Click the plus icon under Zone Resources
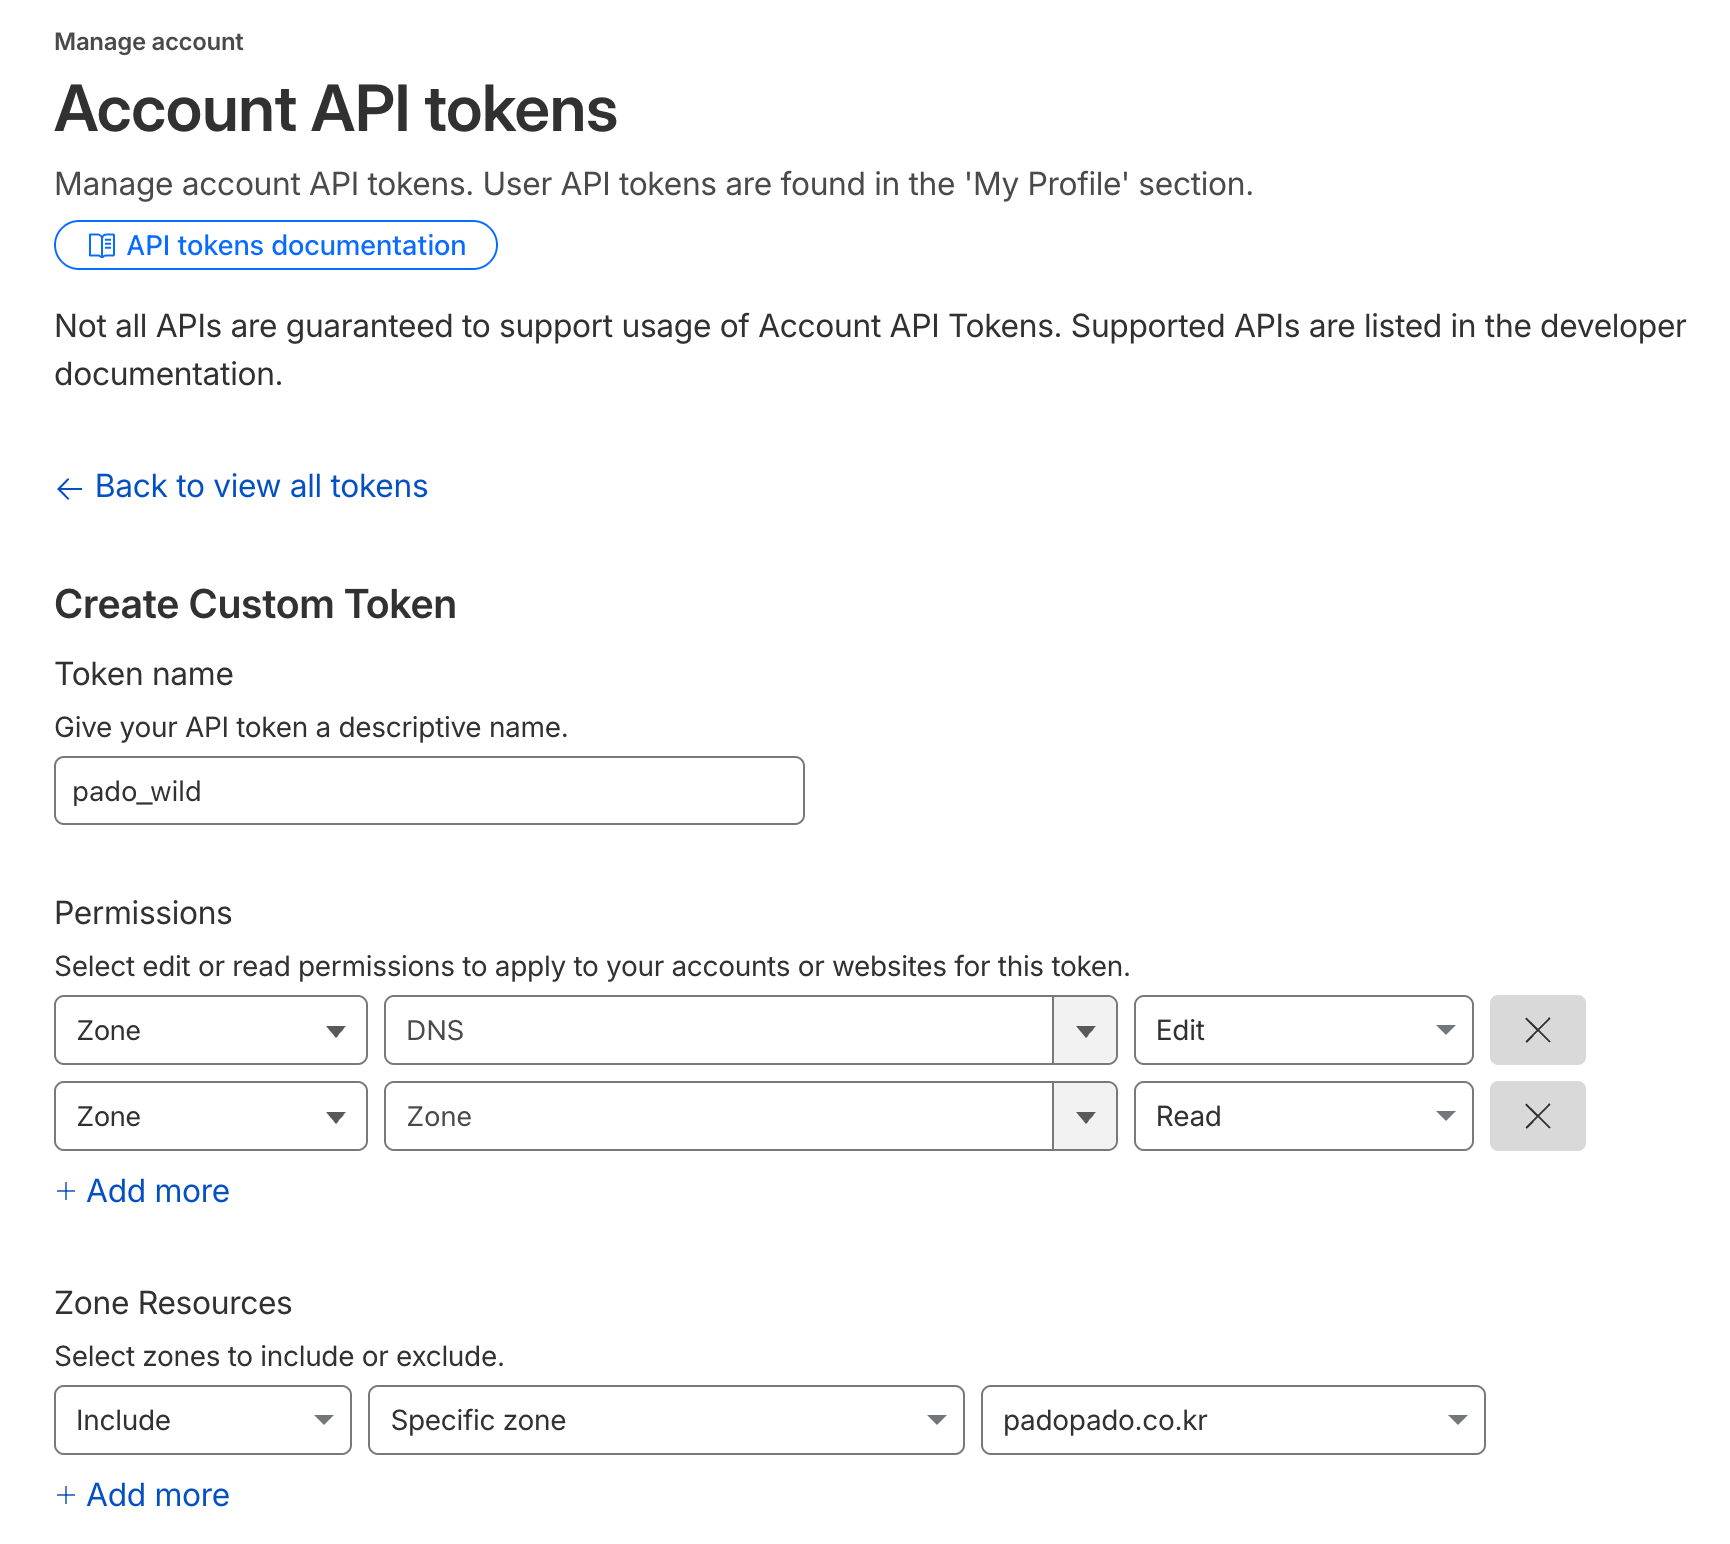The image size is (1730, 1544). (x=66, y=1495)
